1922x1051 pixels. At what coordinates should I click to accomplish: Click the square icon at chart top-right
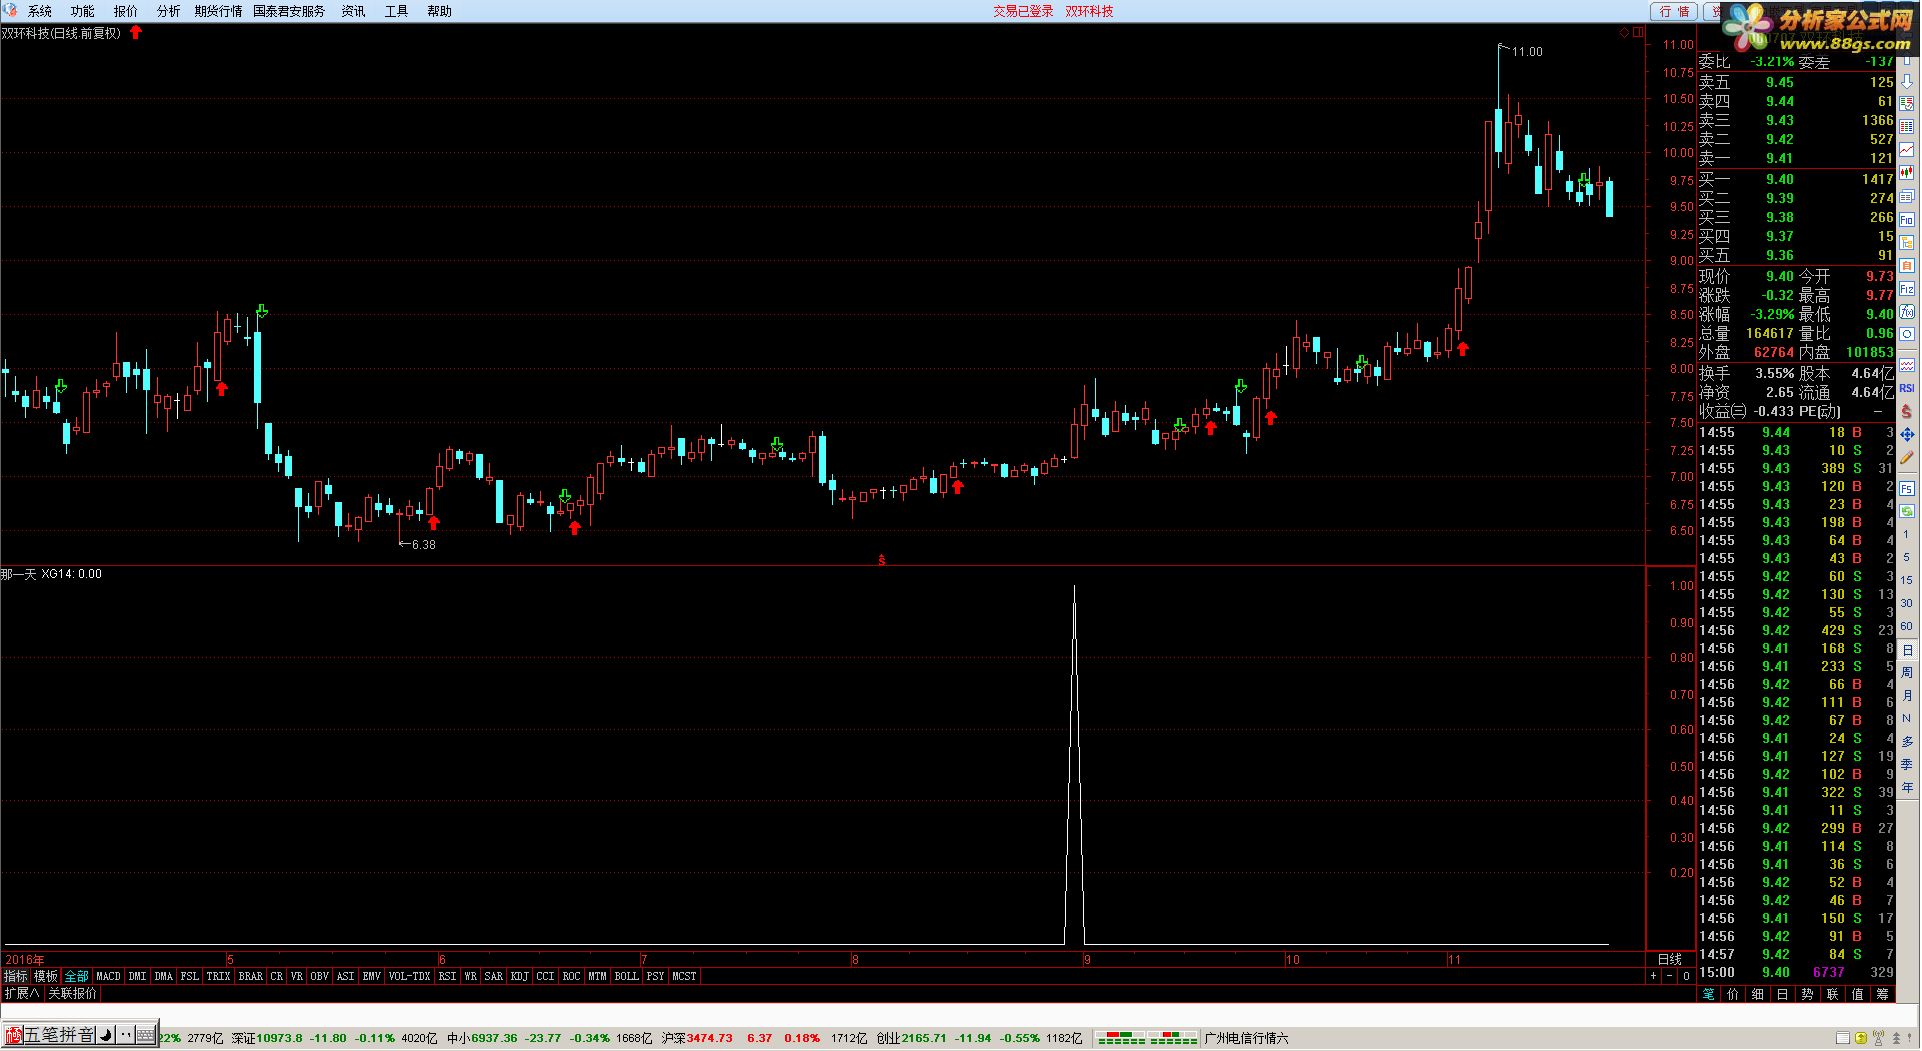(1638, 33)
